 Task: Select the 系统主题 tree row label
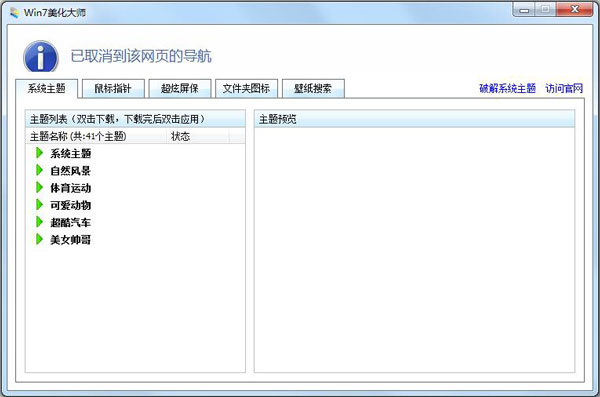pyautogui.click(x=70, y=154)
